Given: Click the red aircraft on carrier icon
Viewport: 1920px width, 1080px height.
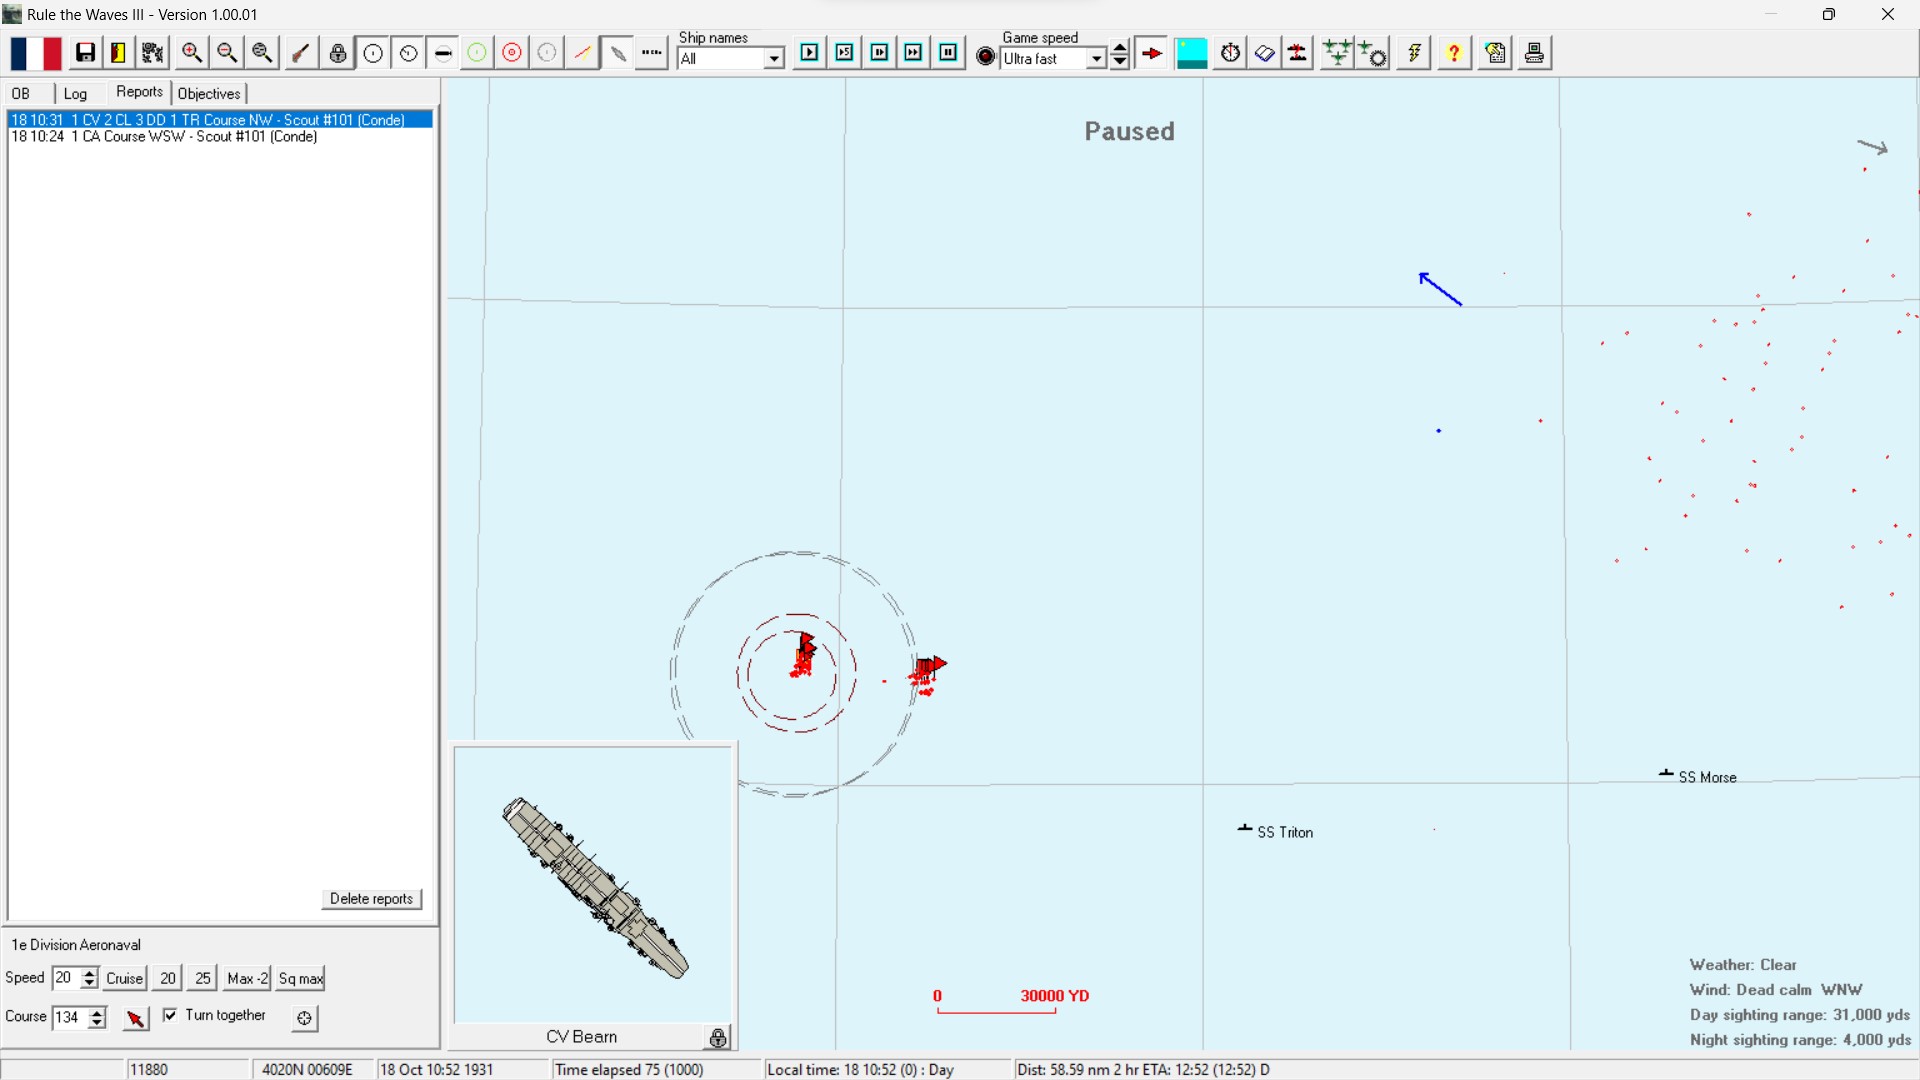Looking at the screenshot, I should (x=1299, y=53).
